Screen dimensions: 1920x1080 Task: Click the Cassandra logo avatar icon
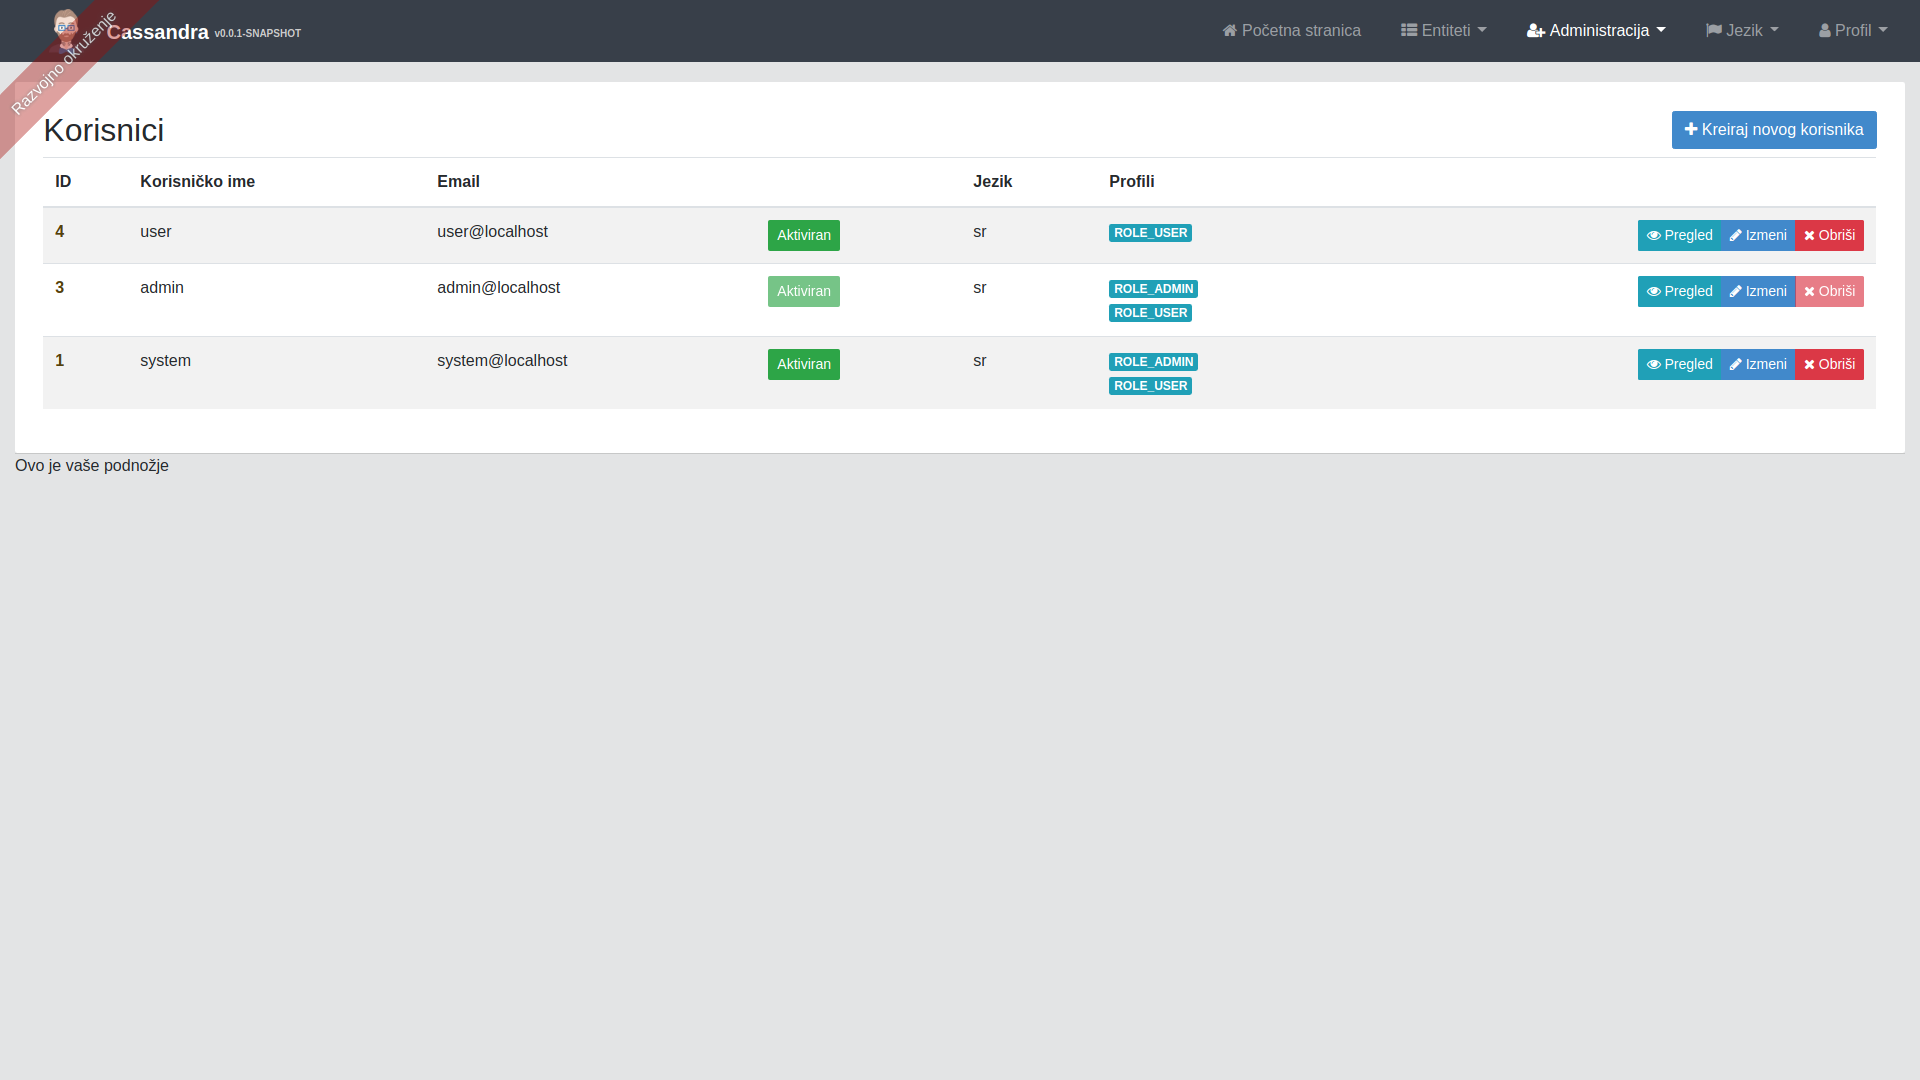point(66,29)
